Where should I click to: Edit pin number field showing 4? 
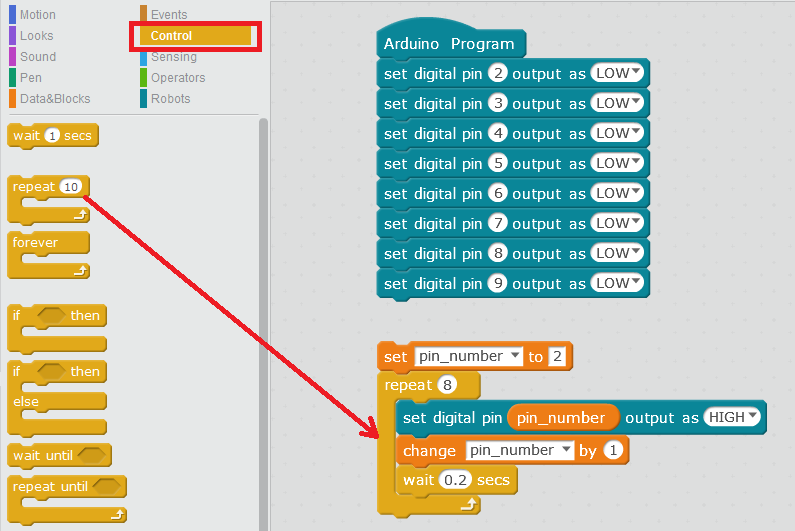tap(498, 133)
